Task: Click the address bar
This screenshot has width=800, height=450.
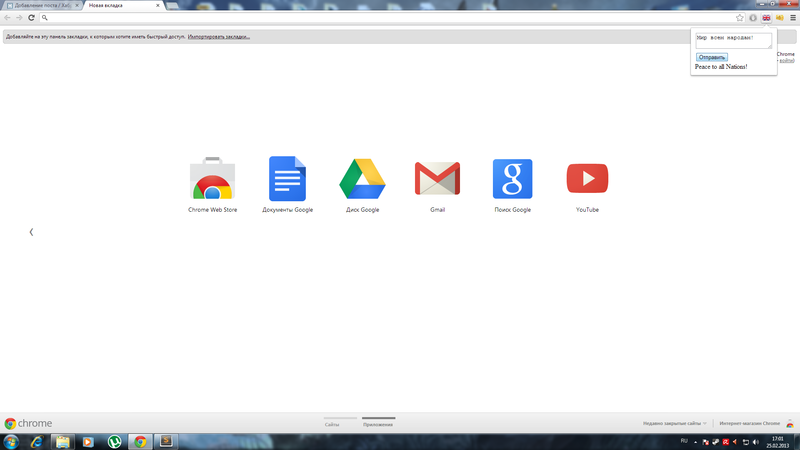Action: pos(390,18)
